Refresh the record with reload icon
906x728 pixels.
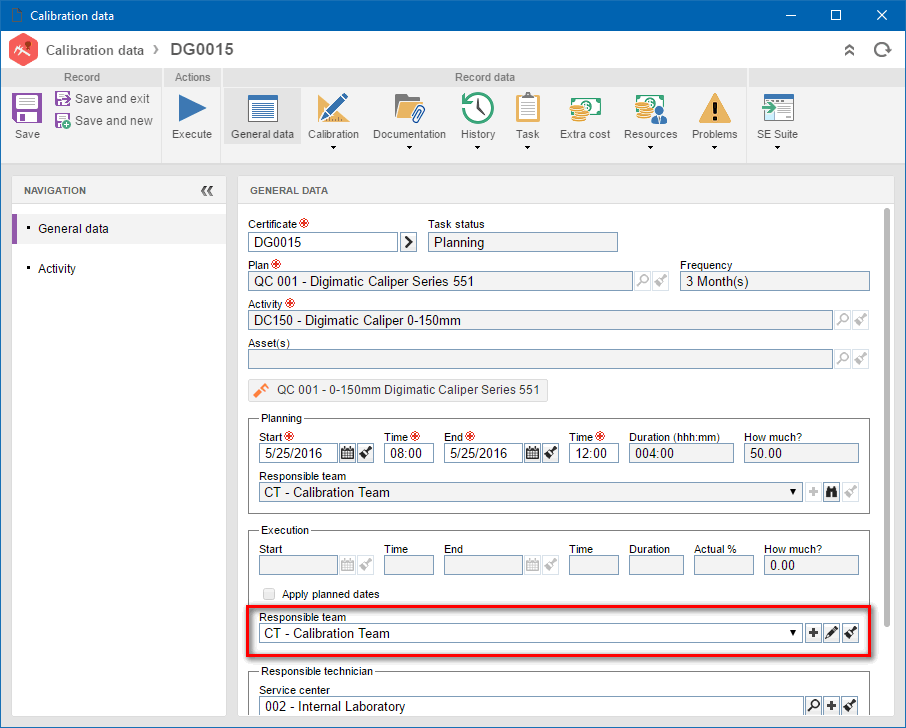pos(882,50)
